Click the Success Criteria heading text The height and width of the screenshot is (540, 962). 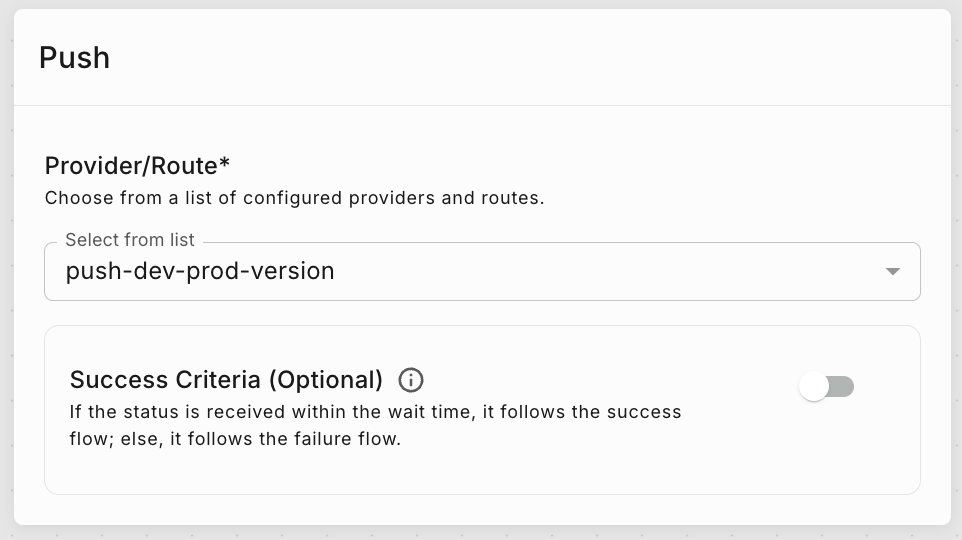[x=166, y=380]
